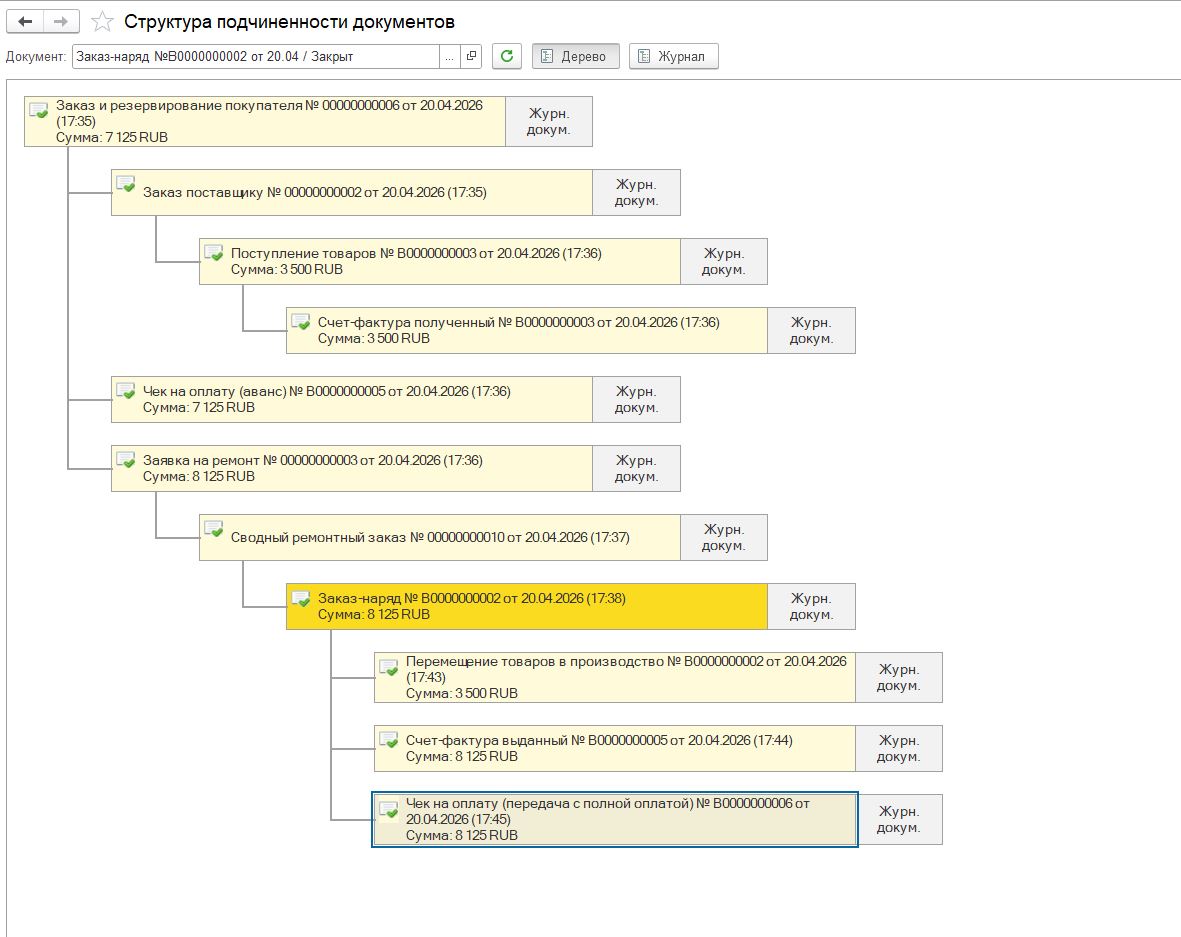Click the forward navigation arrow
Screen dimensions: 1181x937
point(60,21)
